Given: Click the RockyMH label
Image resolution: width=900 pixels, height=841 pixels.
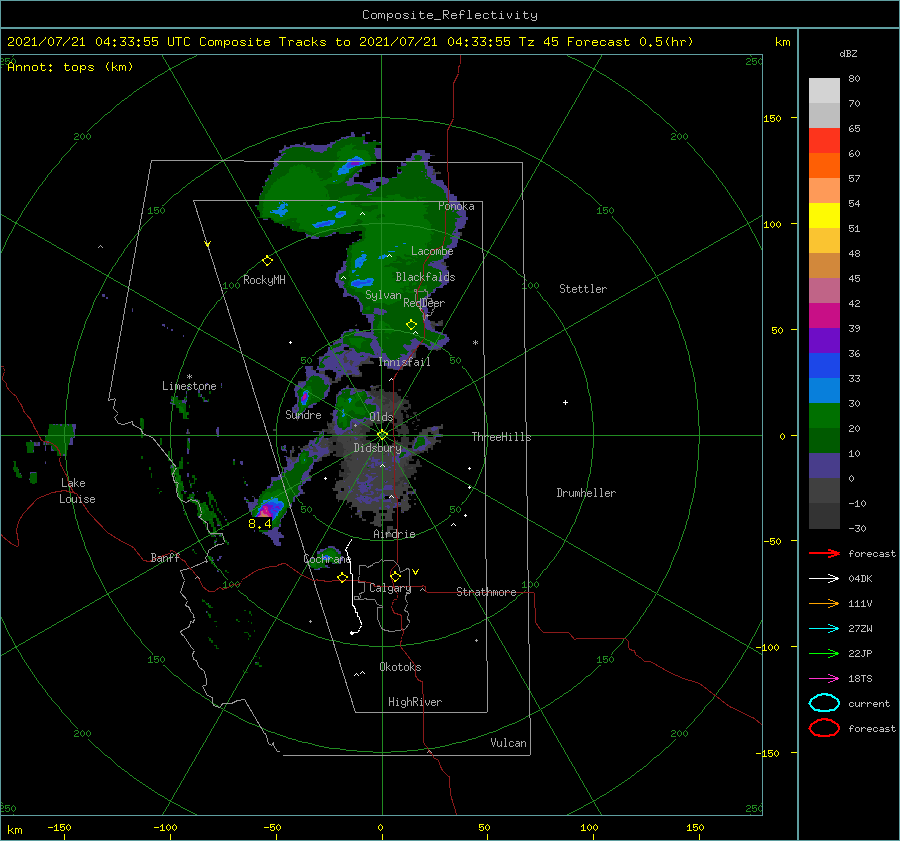Looking at the screenshot, I should pos(264,280).
